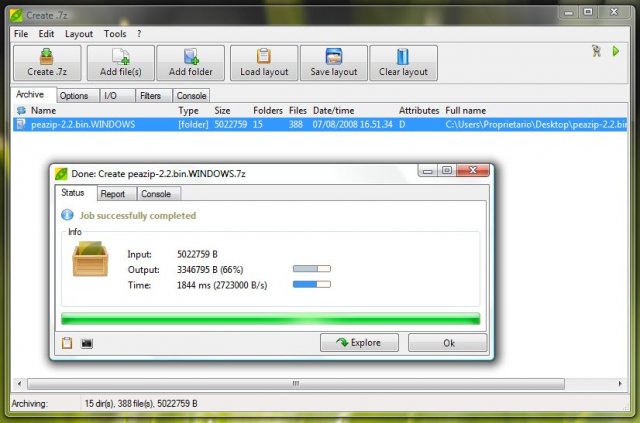
Task: Click Save layout toolbar button
Action: tap(334, 63)
